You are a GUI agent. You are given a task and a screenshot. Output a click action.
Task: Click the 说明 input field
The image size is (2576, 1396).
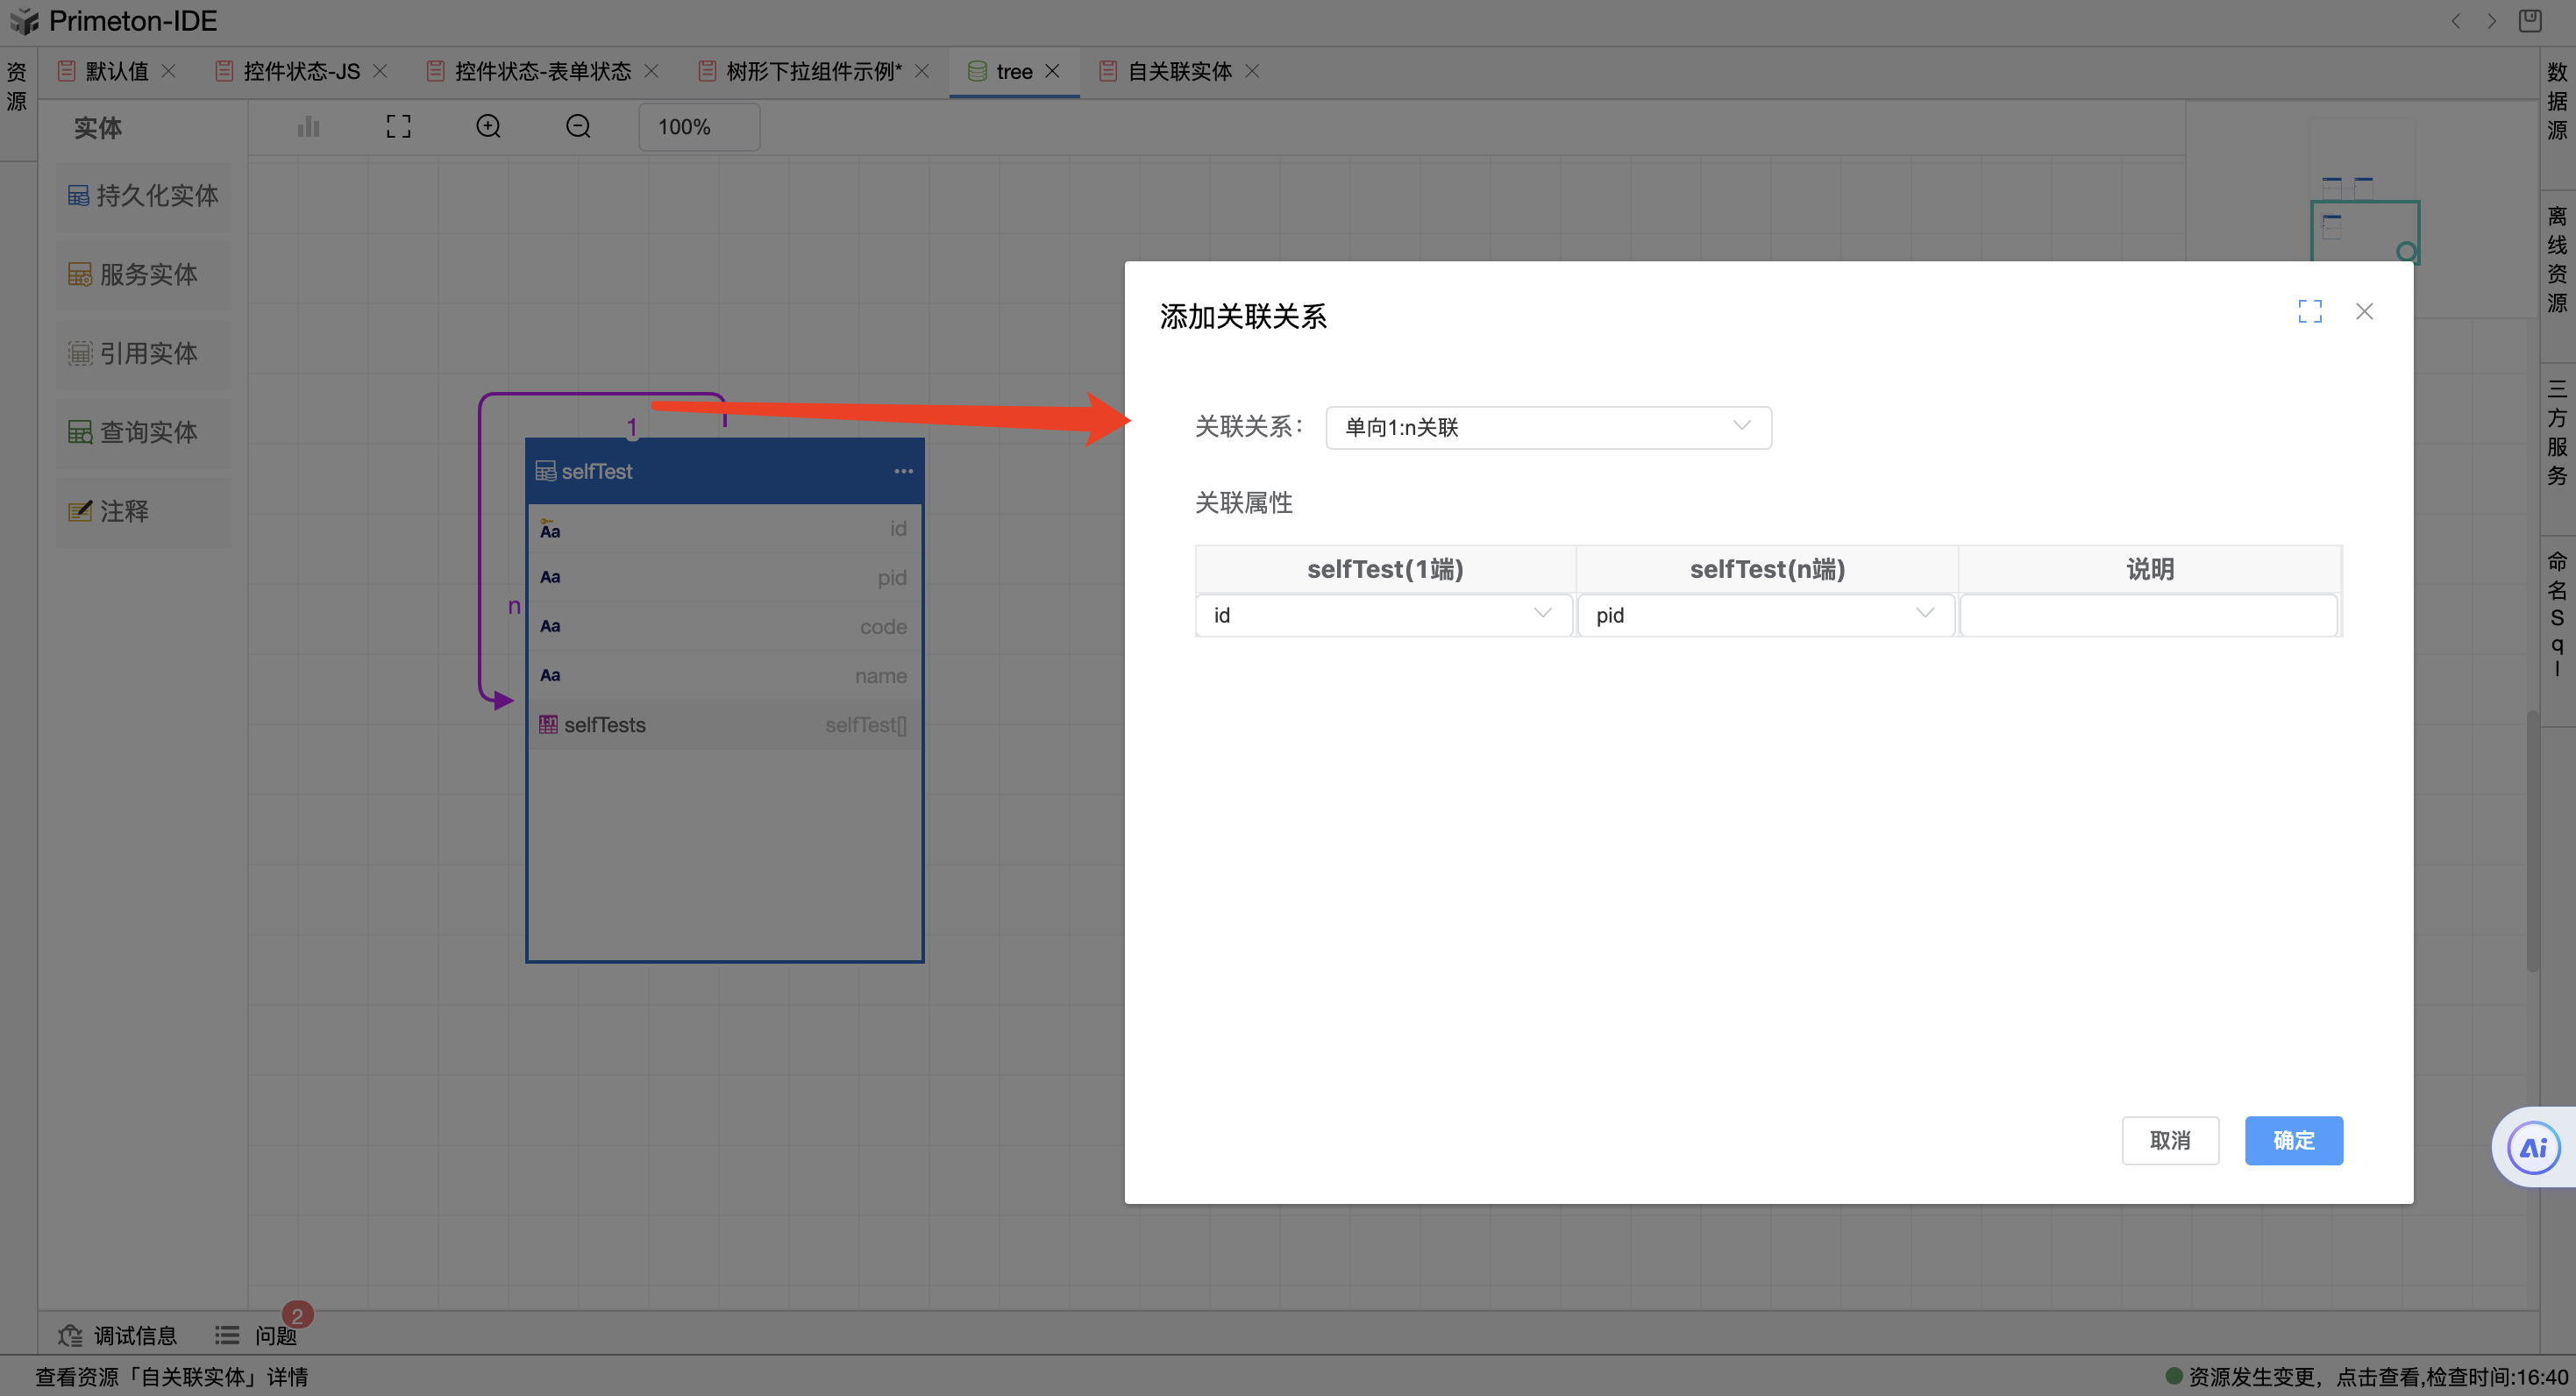(x=2147, y=615)
